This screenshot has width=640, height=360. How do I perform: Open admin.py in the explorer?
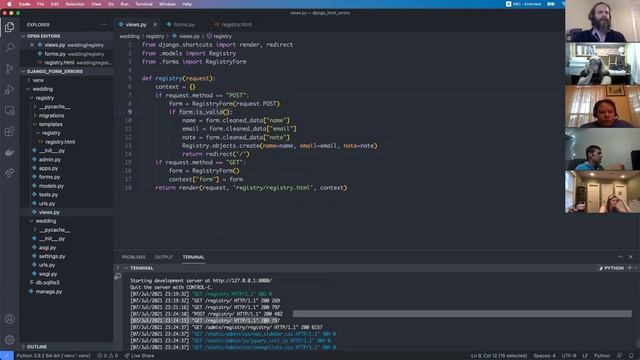click(x=49, y=160)
